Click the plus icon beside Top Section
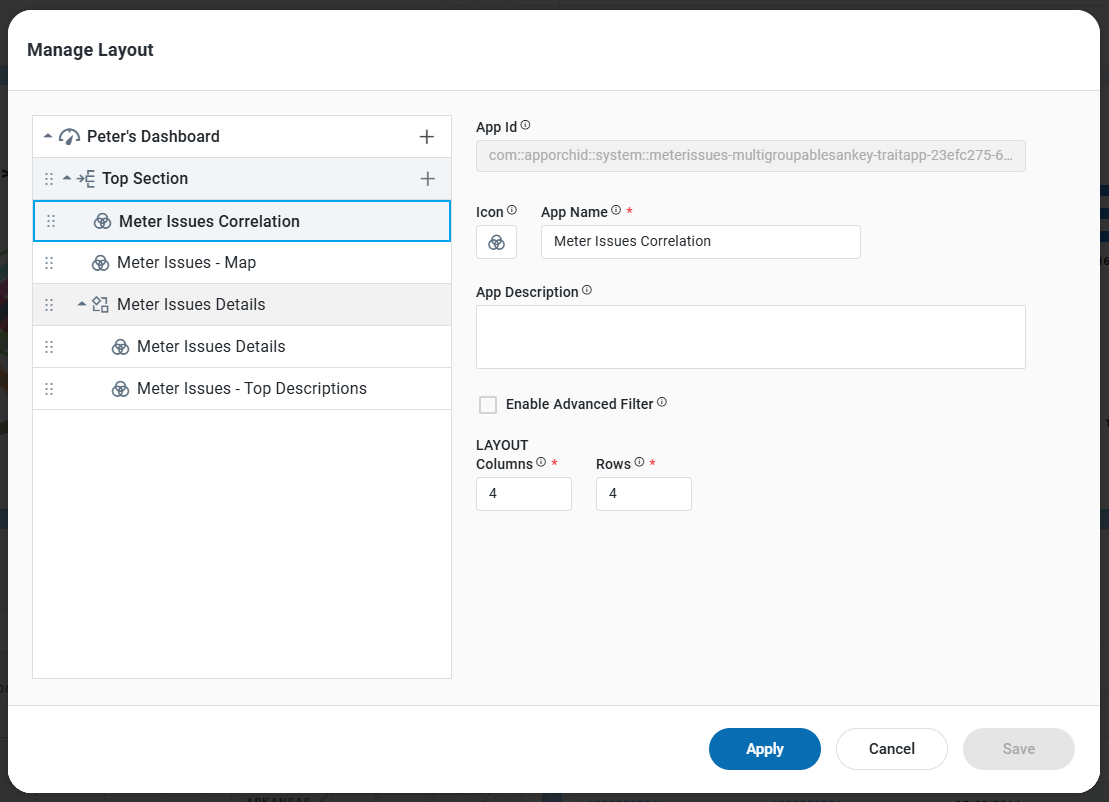1109x802 pixels. tap(427, 179)
